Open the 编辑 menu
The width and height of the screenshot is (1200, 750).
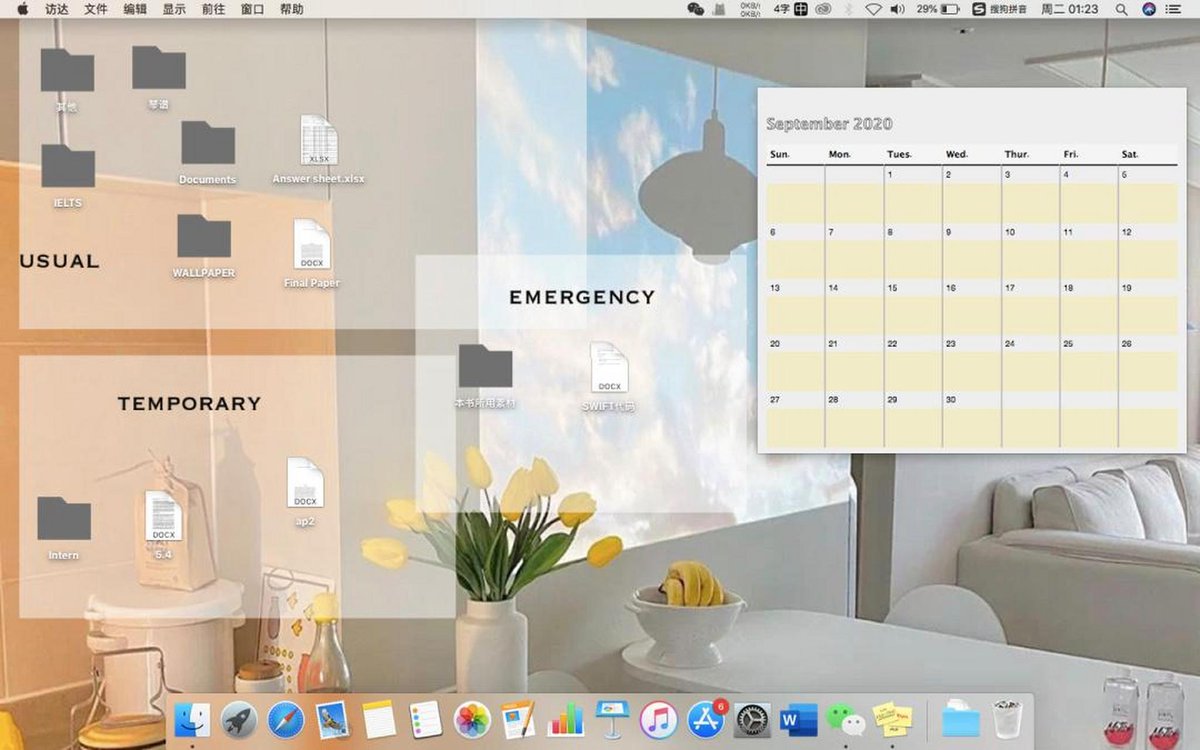coord(135,9)
